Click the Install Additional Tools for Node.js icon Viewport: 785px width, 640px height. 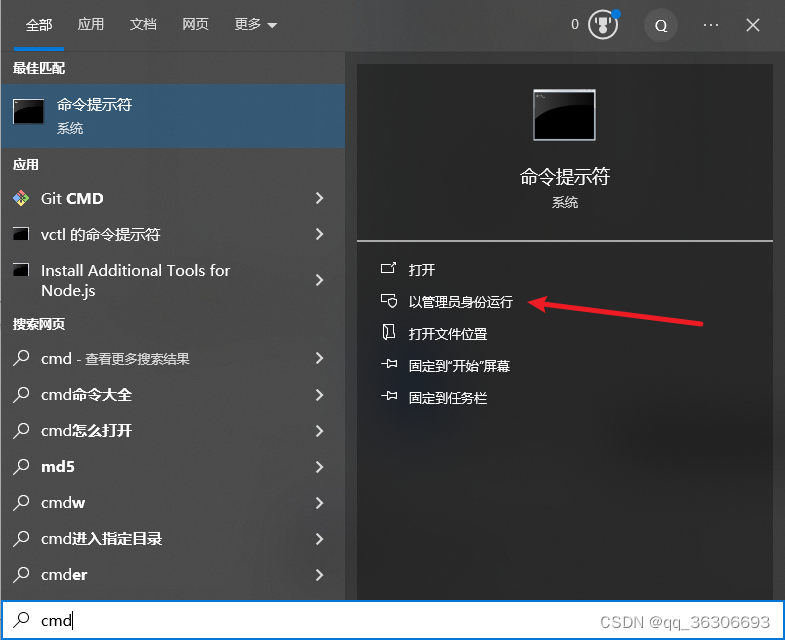click(x=21, y=270)
